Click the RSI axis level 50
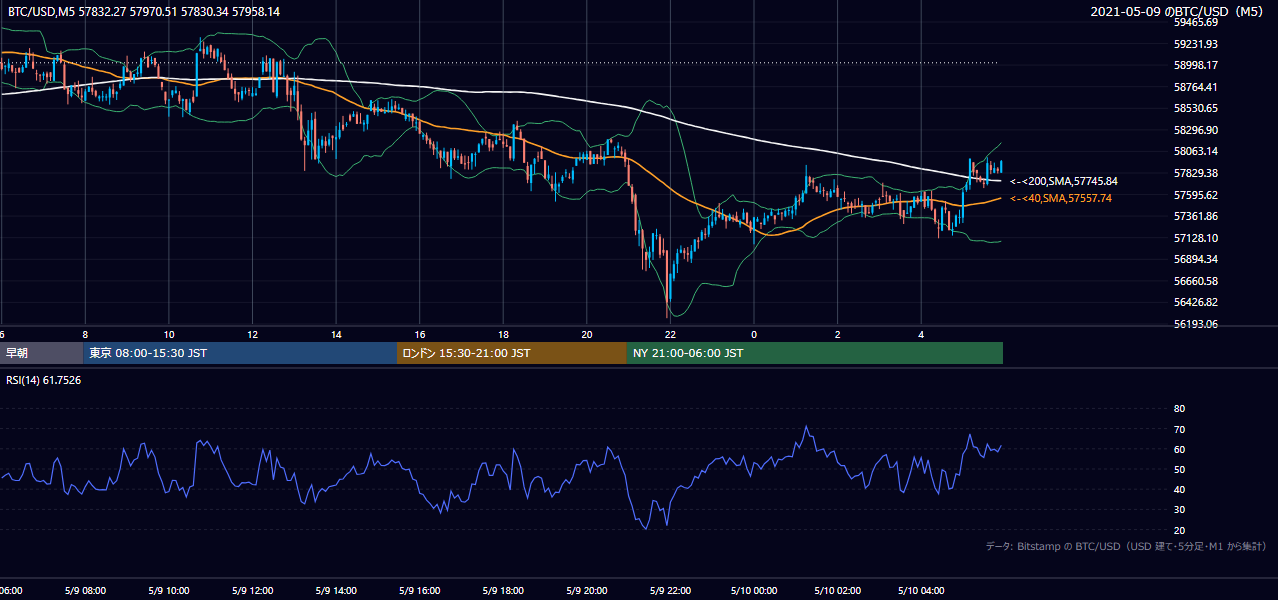 pyautogui.click(x=1179, y=469)
